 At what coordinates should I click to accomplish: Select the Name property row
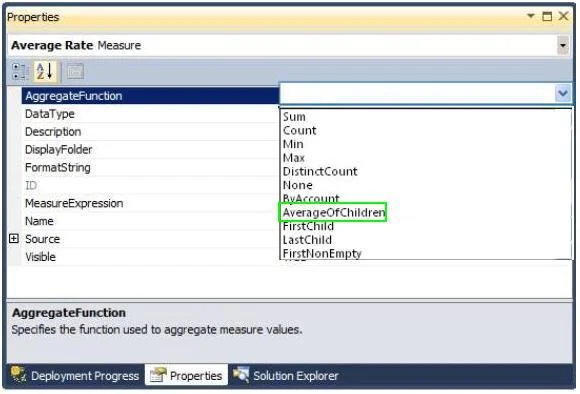151,221
